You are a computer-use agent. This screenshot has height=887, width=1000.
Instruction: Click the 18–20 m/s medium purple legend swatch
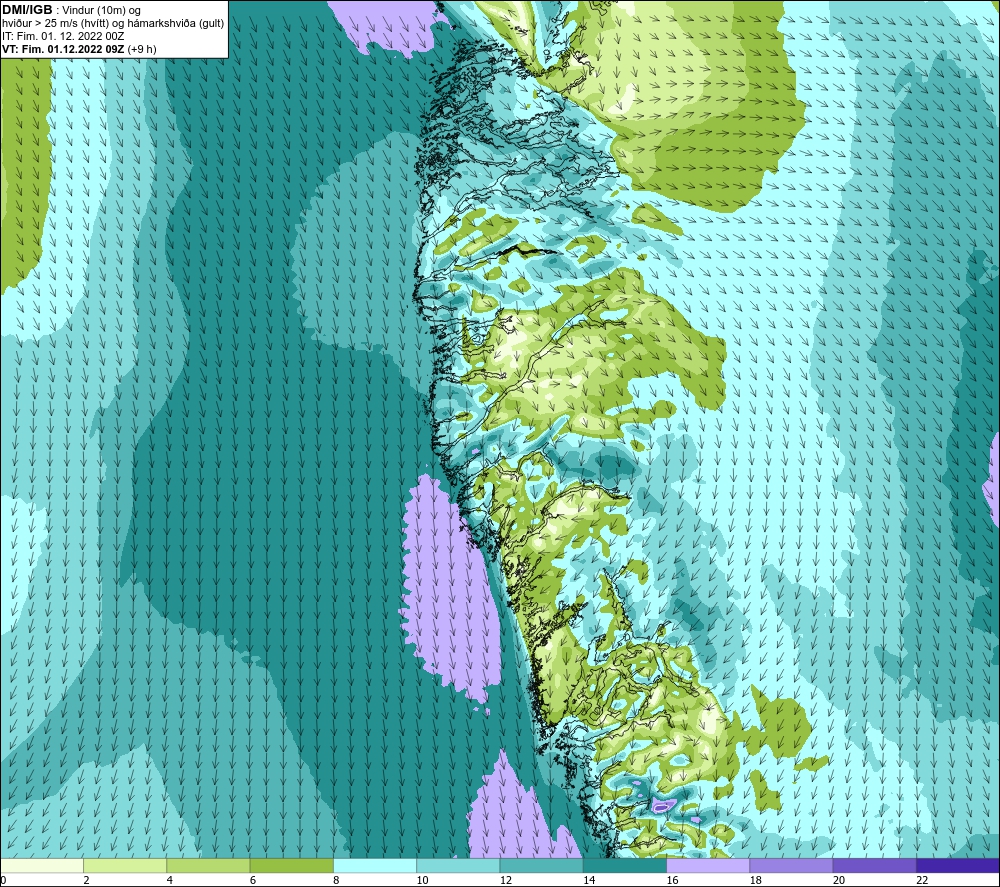(x=791, y=866)
